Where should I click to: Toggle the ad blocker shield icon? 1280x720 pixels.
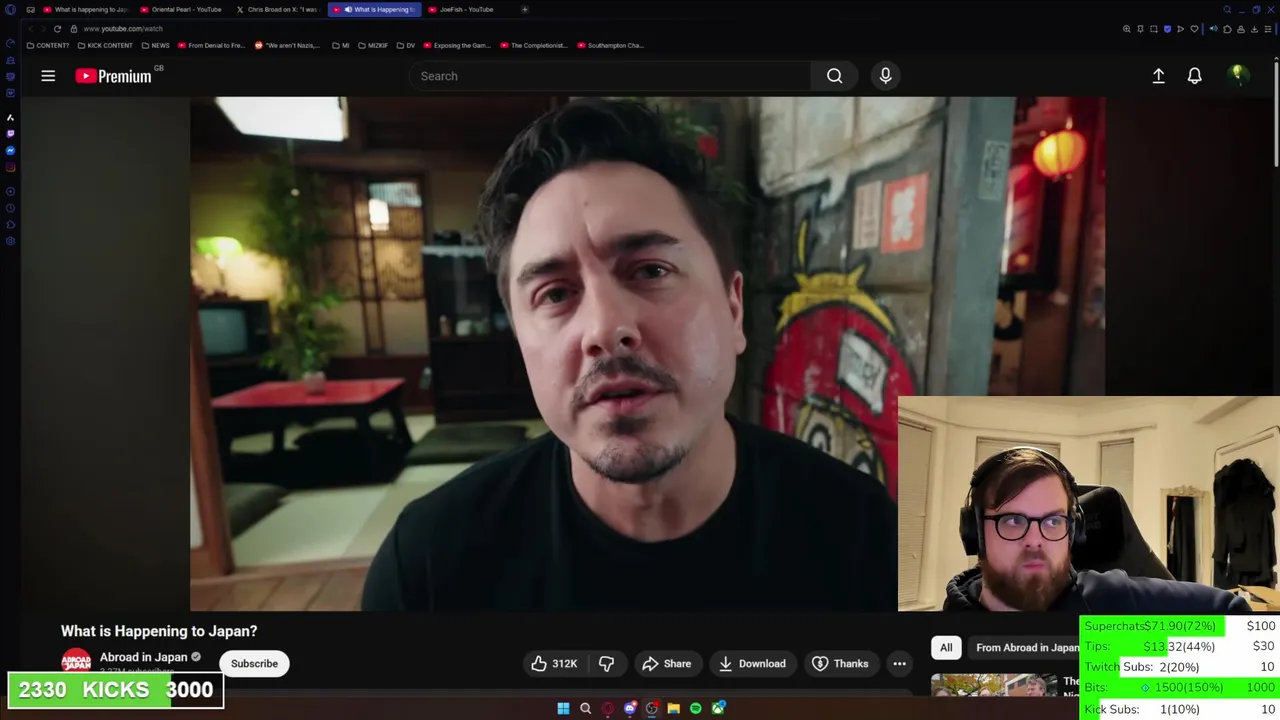[1167, 29]
